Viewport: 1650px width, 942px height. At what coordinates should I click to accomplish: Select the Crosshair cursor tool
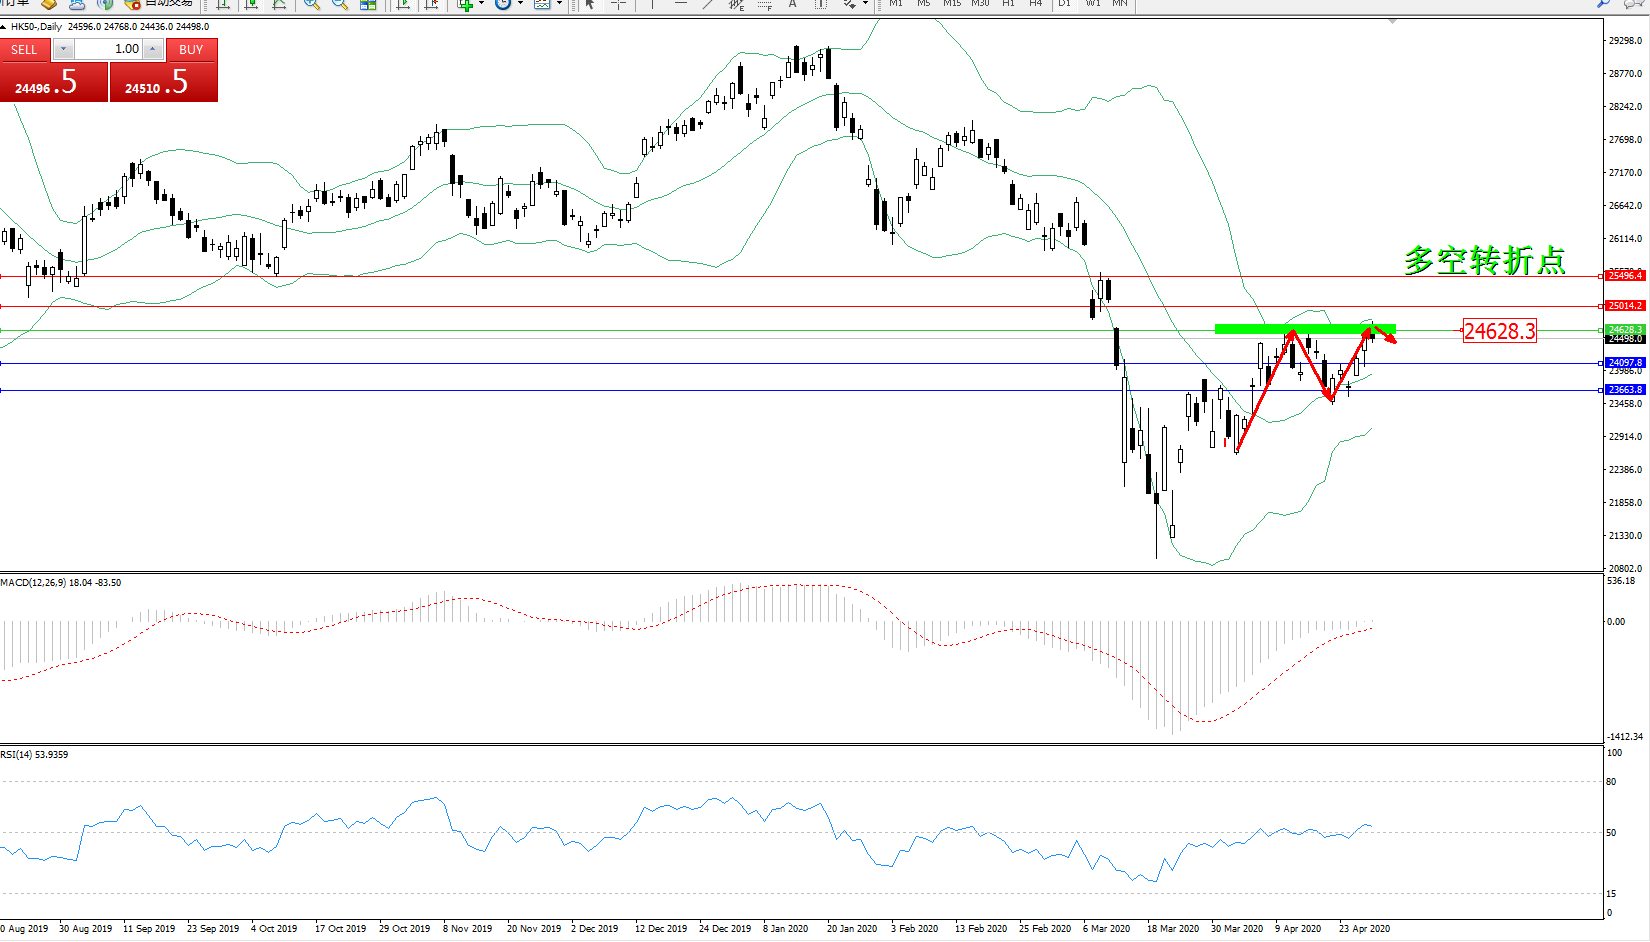click(x=619, y=4)
